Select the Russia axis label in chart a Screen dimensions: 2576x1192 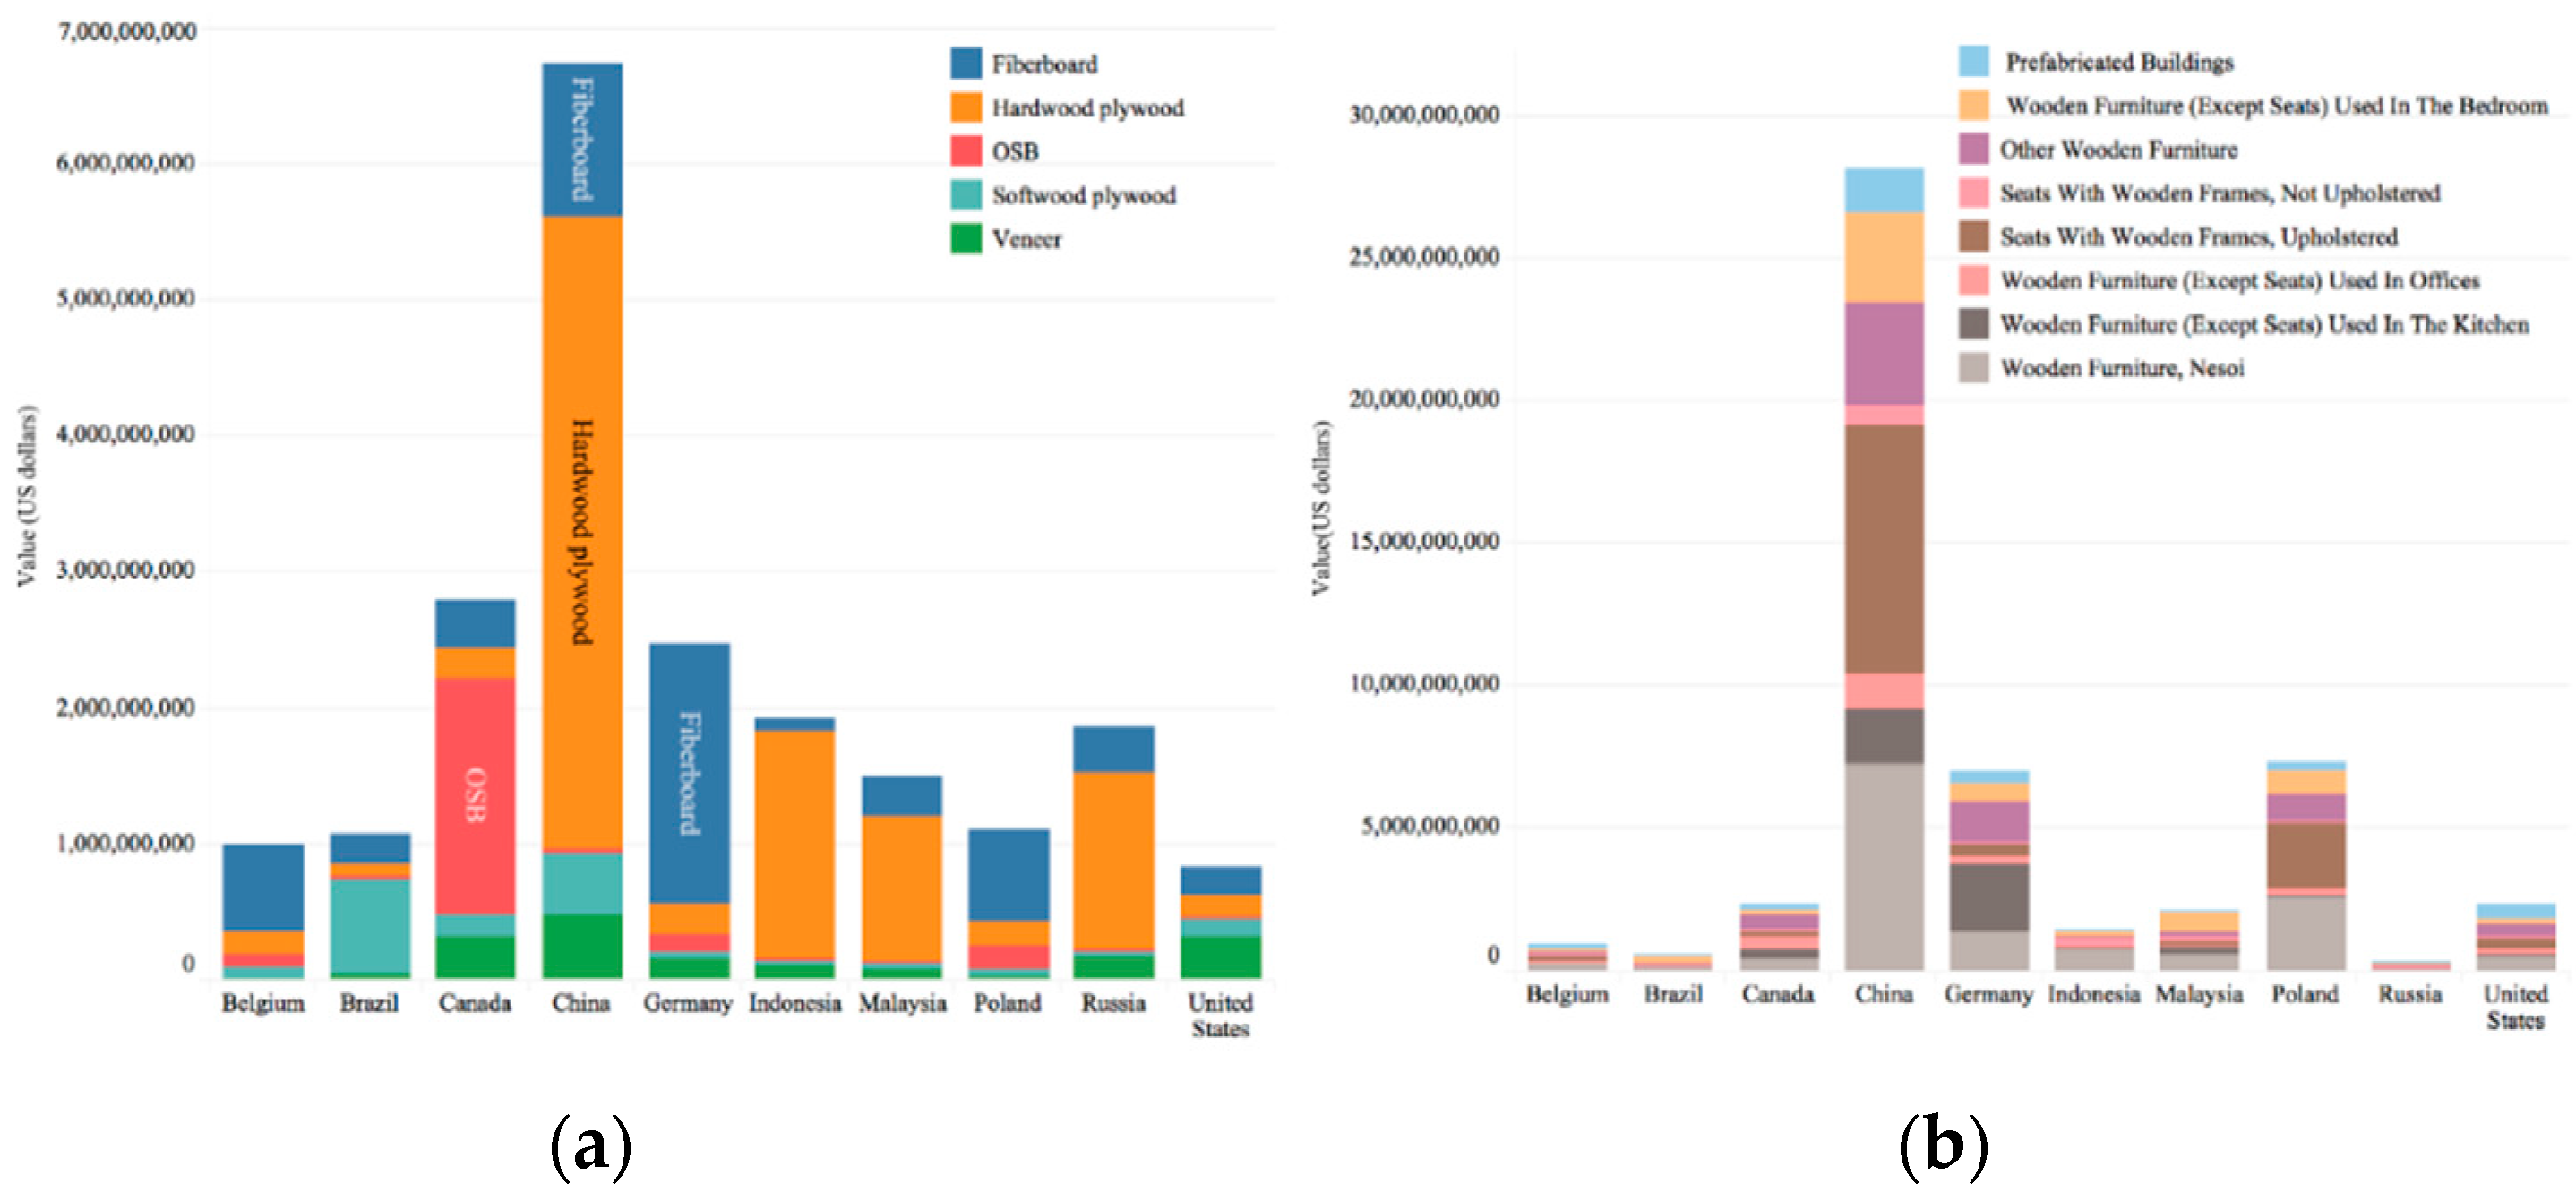[x=1113, y=1003]
